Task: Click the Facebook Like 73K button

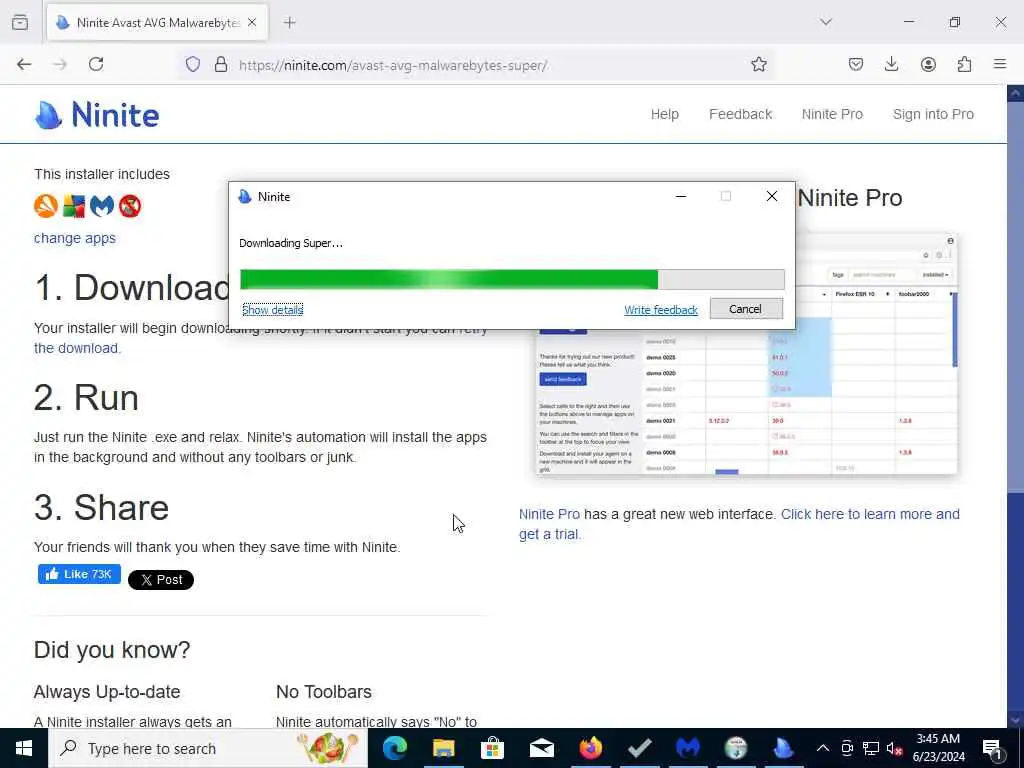Action: (x=79, y=574)
